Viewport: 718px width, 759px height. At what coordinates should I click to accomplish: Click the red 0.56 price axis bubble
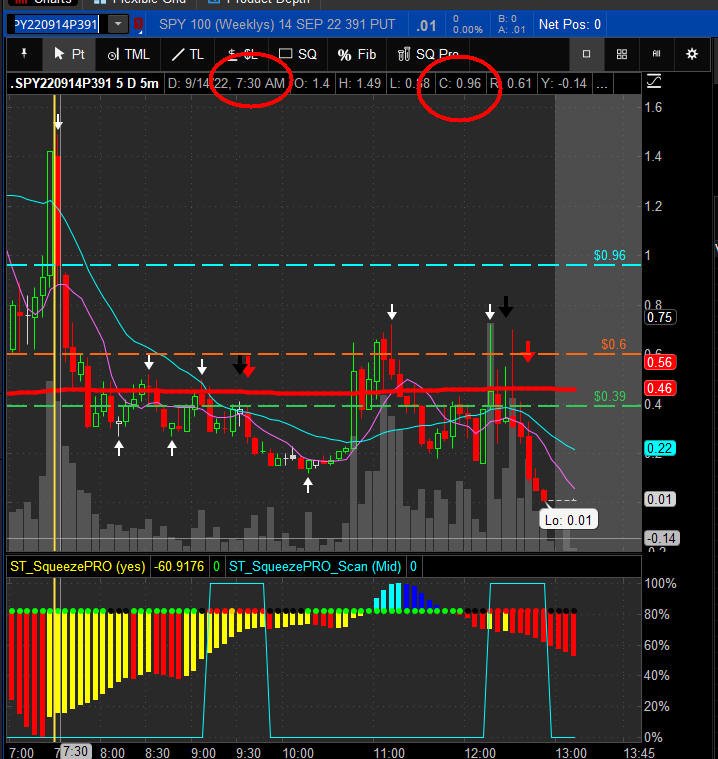659,362
